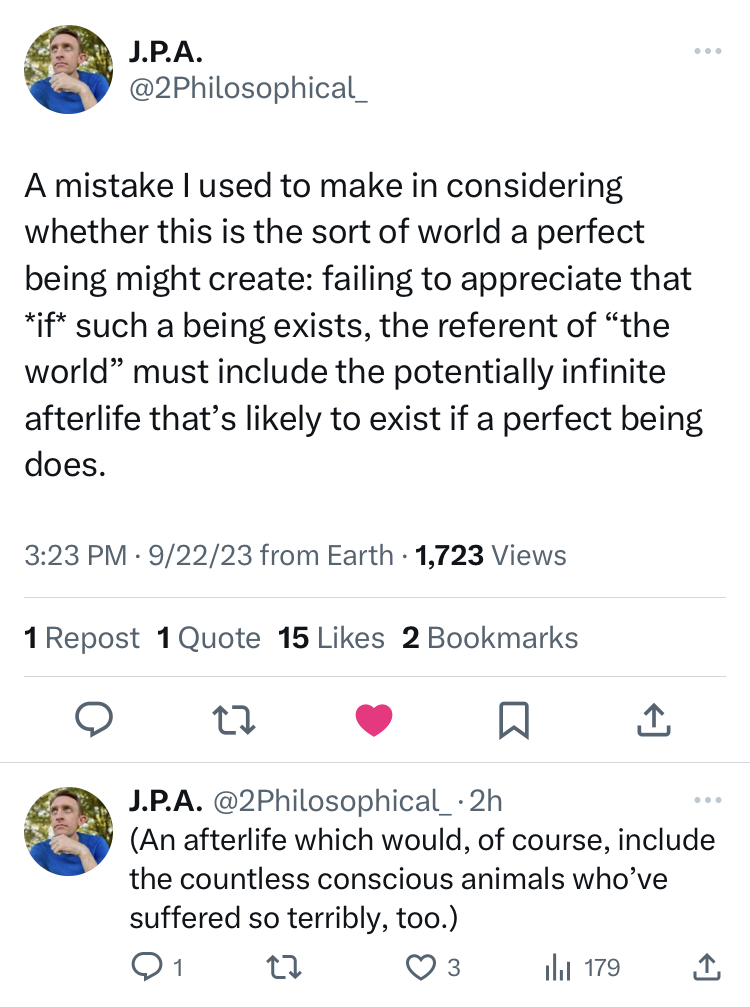Screen dimensions: 750x1008
Task: Open more options on reply tweet
Action: [707, 800]
